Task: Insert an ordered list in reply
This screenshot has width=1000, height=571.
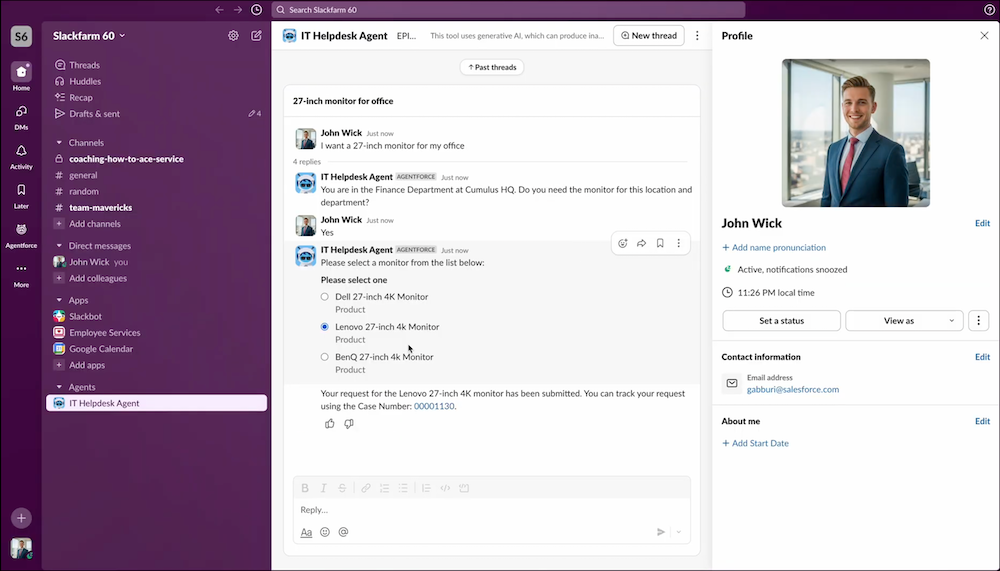Action: [385, 488]
